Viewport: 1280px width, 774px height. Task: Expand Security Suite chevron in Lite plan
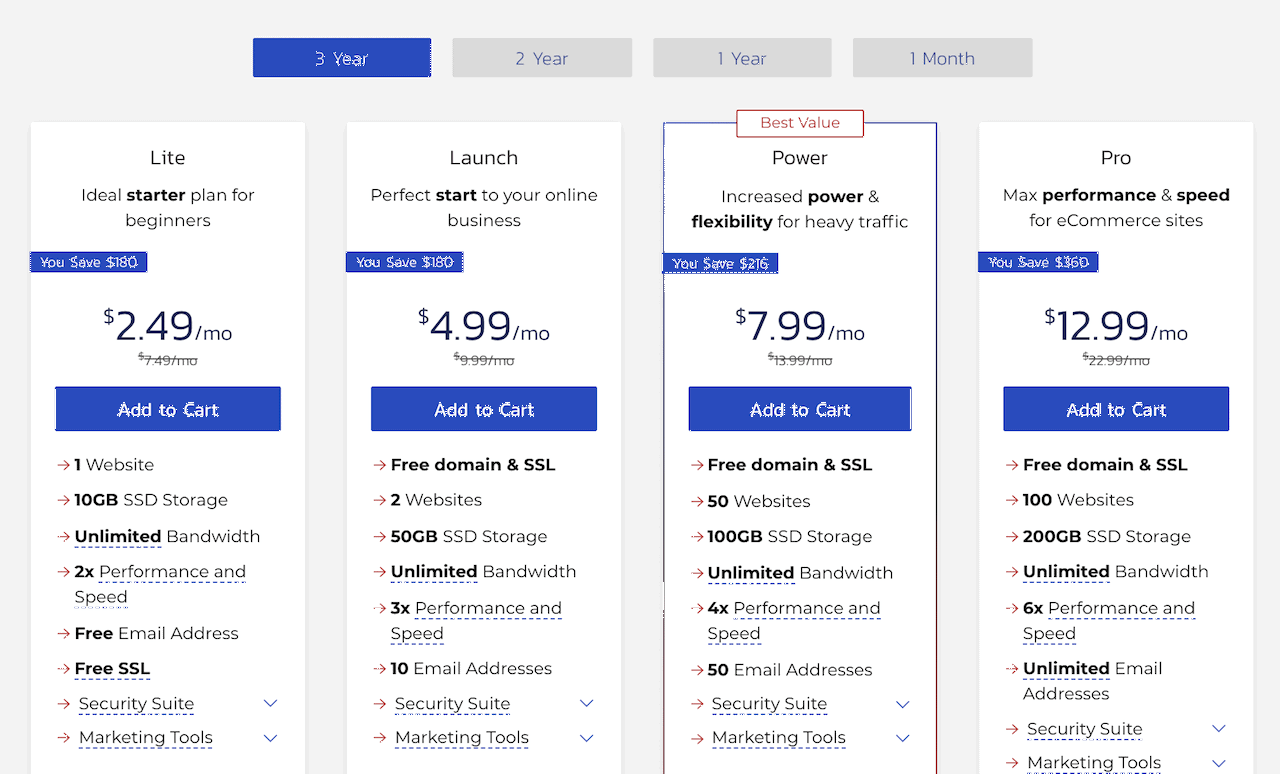270,704
